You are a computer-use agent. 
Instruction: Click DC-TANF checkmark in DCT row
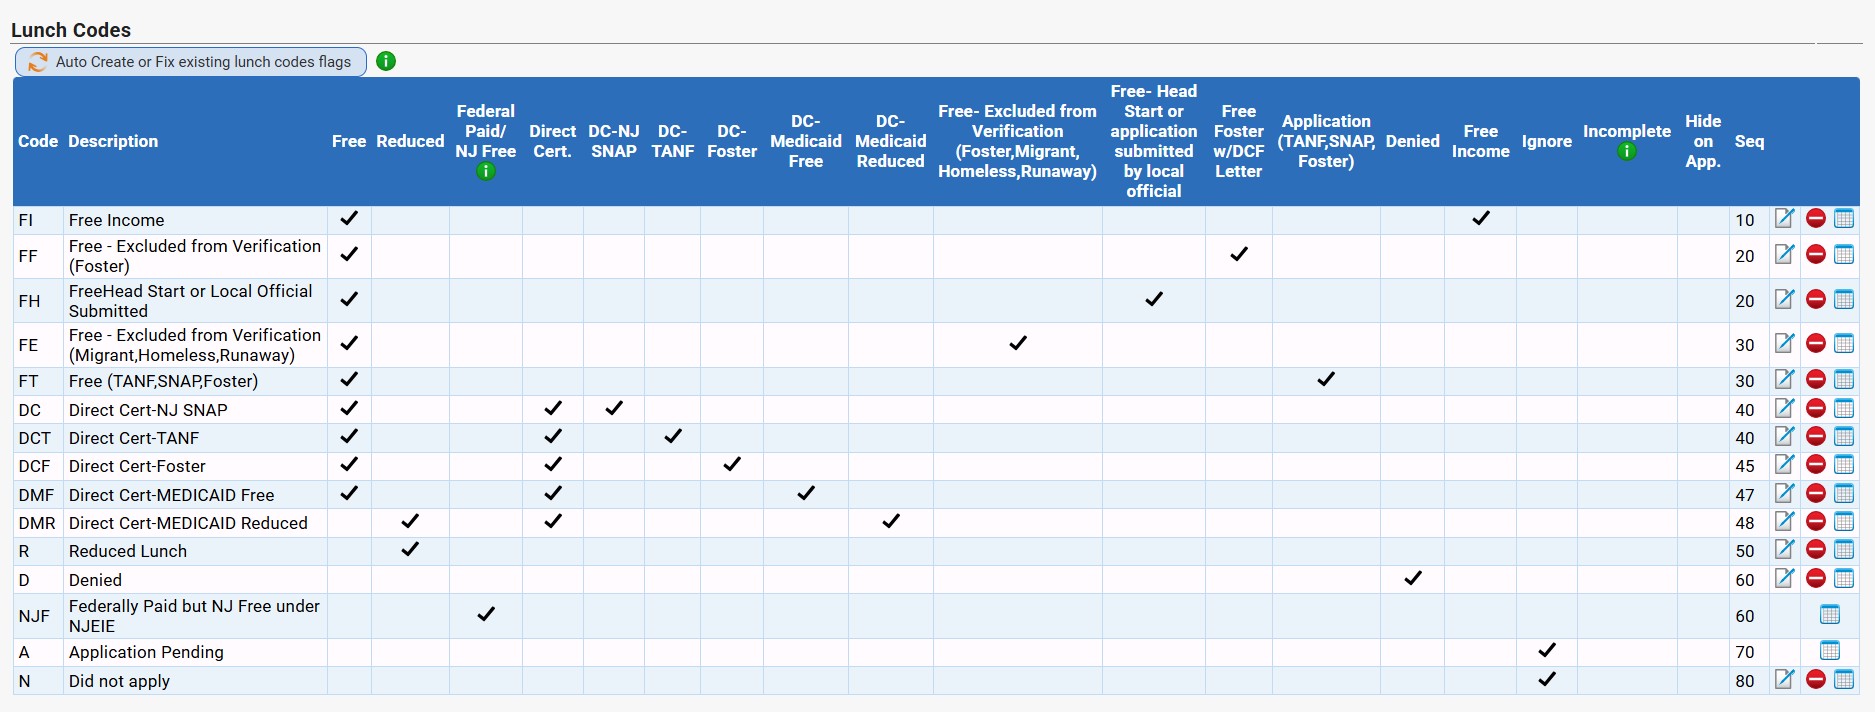tap(673, 436)
